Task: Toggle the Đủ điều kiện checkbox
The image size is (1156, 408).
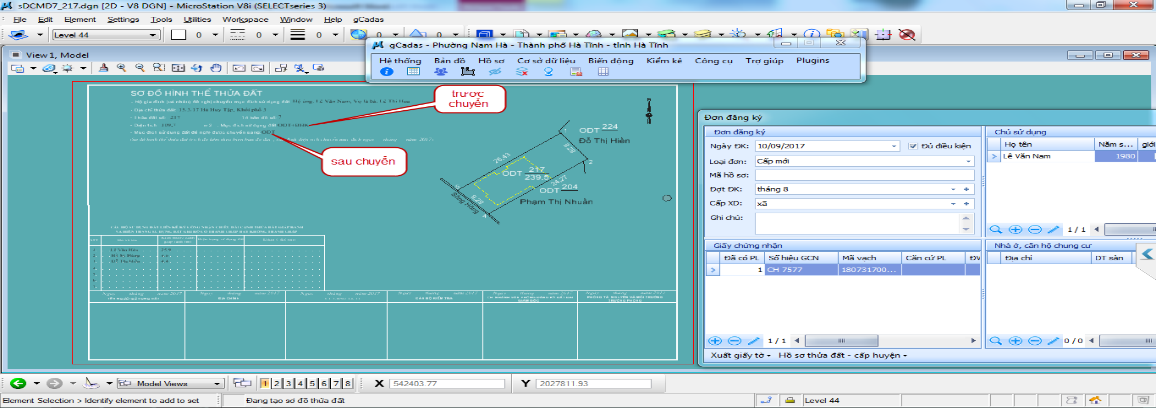Action: 912,146
